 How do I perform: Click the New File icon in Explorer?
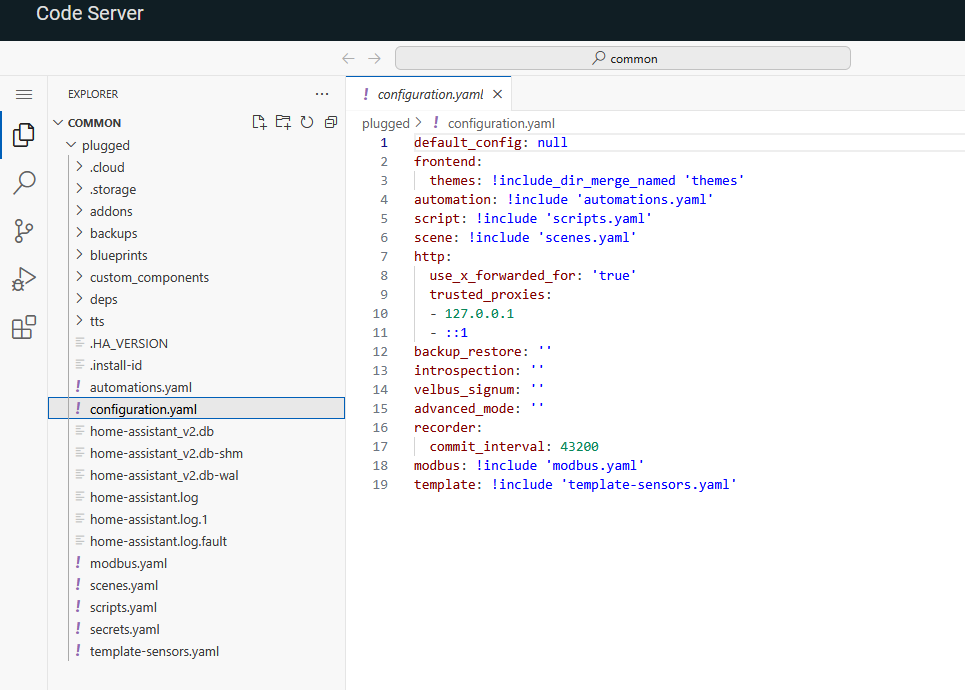[259, 122]
